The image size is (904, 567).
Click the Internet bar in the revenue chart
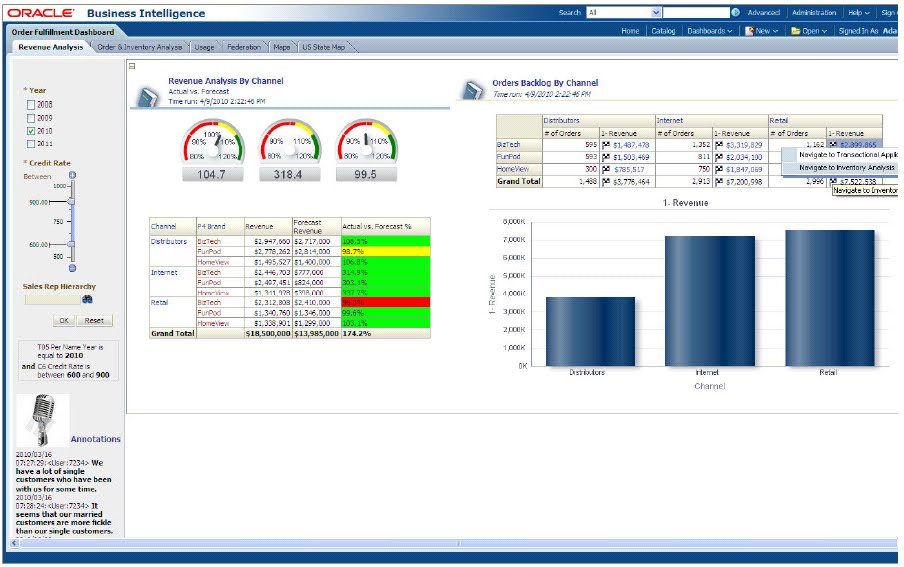point(710,301)
